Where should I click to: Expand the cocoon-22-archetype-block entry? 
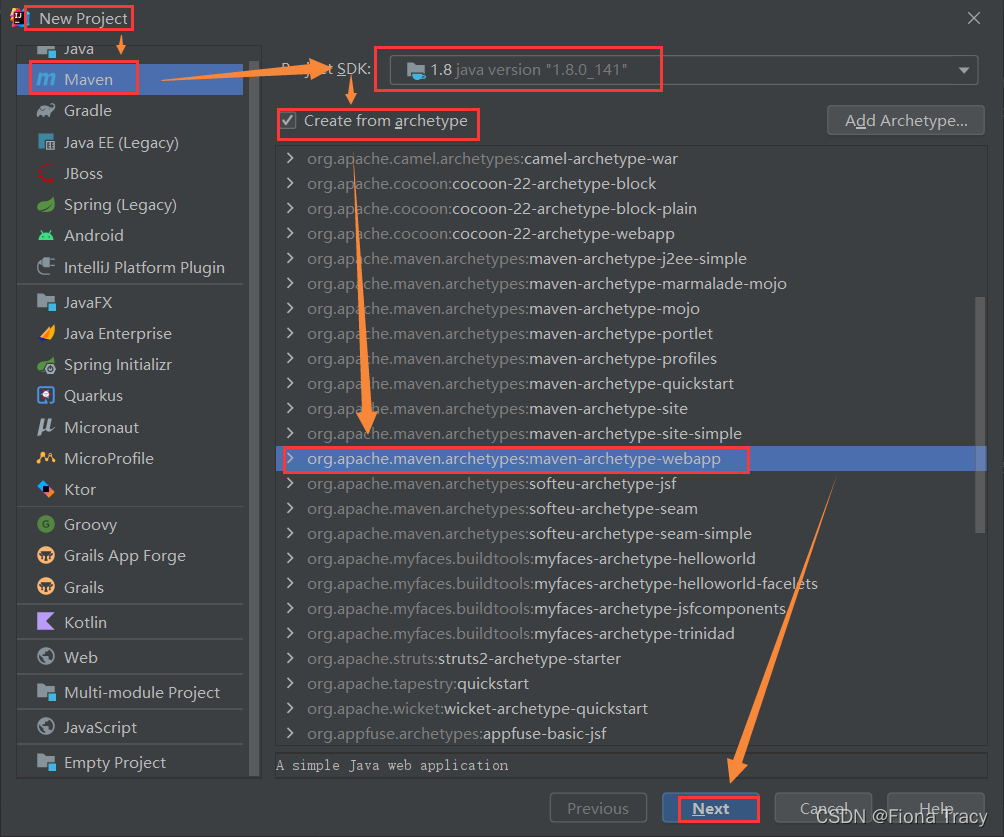tap(290, 183)
